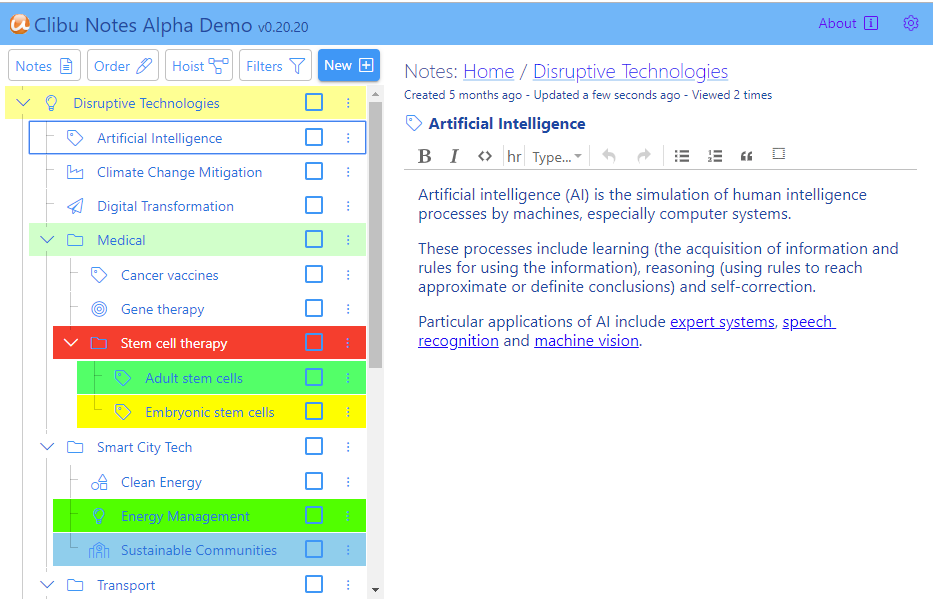
Task: Open the Order toolbar menu
Action: 123,65
